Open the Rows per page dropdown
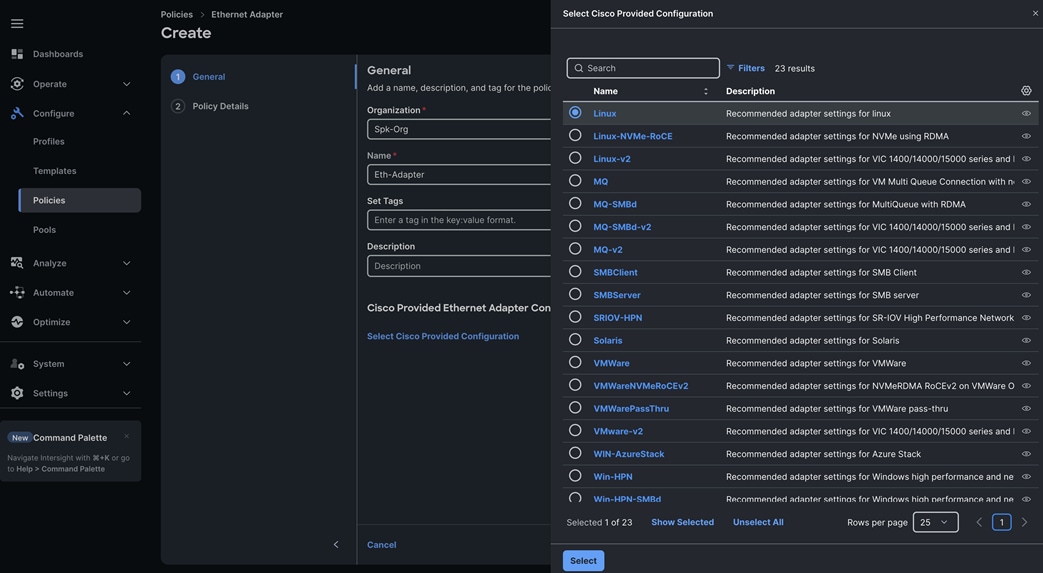This screenshot has width=1043, height=573. click(935, 522)
